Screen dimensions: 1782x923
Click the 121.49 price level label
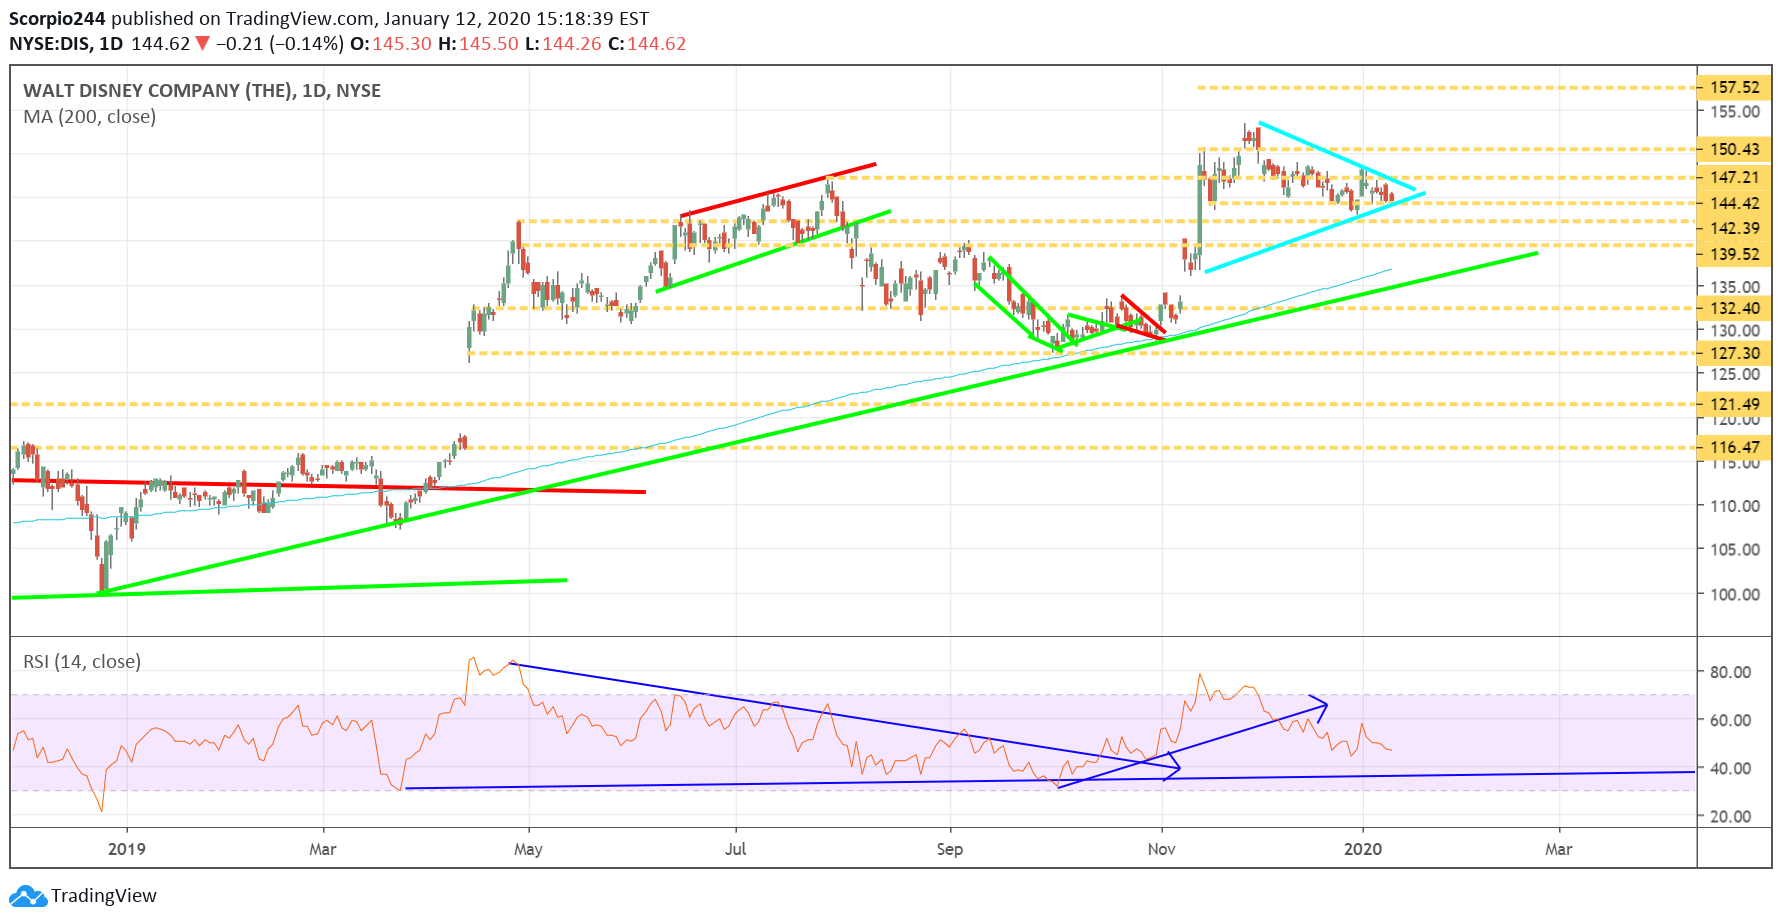coord(1734,404)
